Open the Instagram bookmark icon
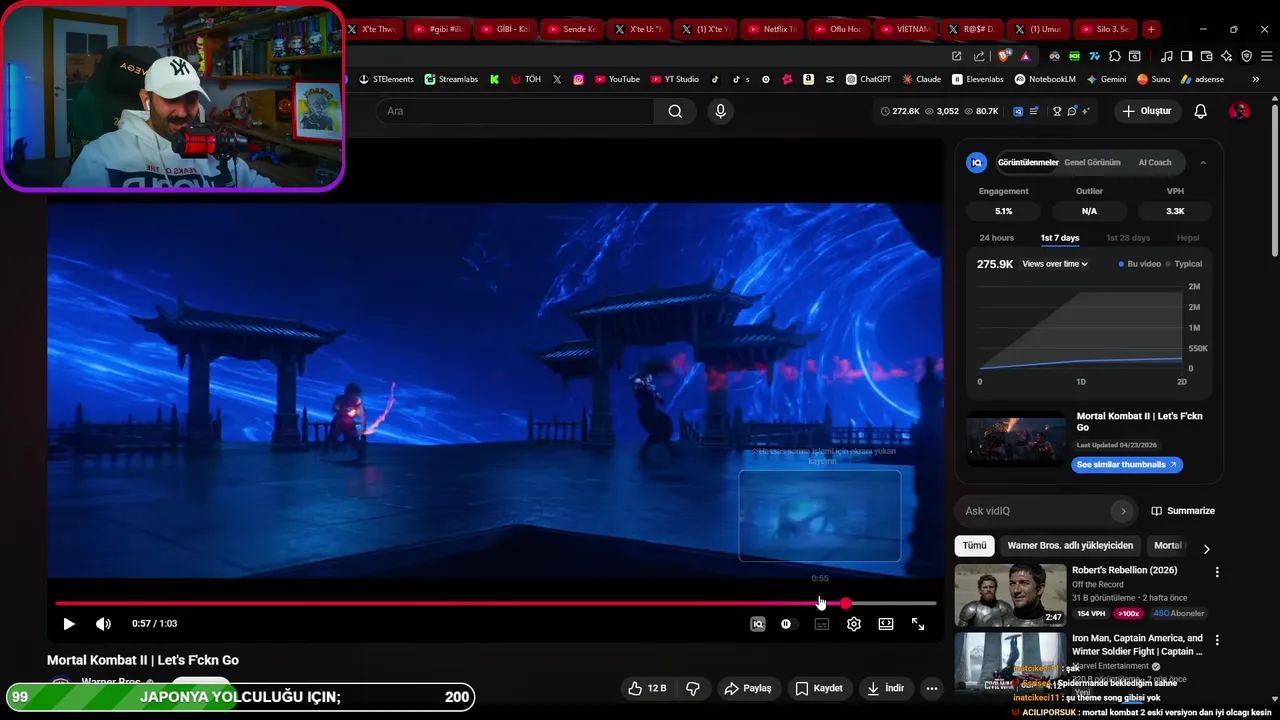This screenshot has height=720, width=1280. [x=578, y=79]
